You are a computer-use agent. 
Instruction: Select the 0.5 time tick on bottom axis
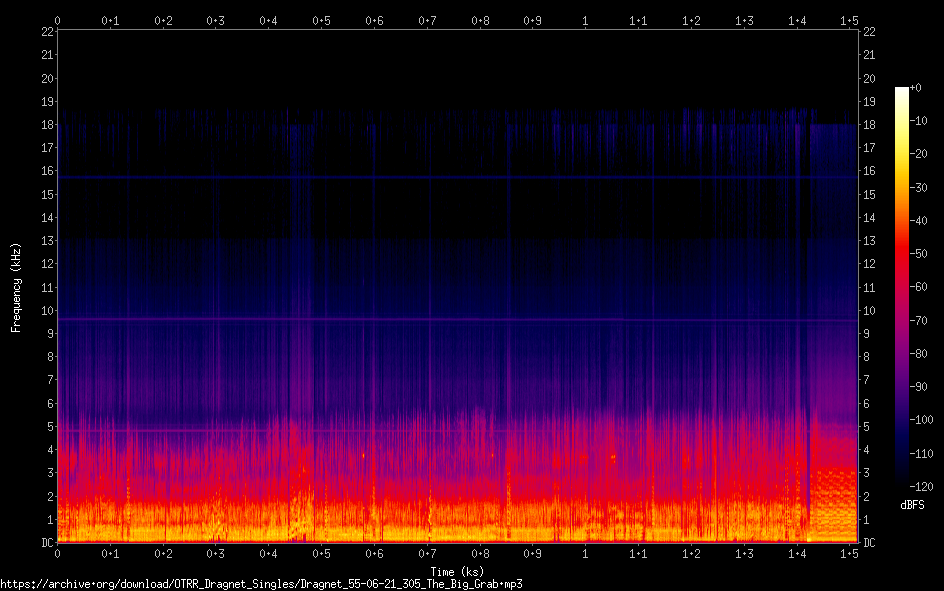pyautogui.click(x=321, y=553)
